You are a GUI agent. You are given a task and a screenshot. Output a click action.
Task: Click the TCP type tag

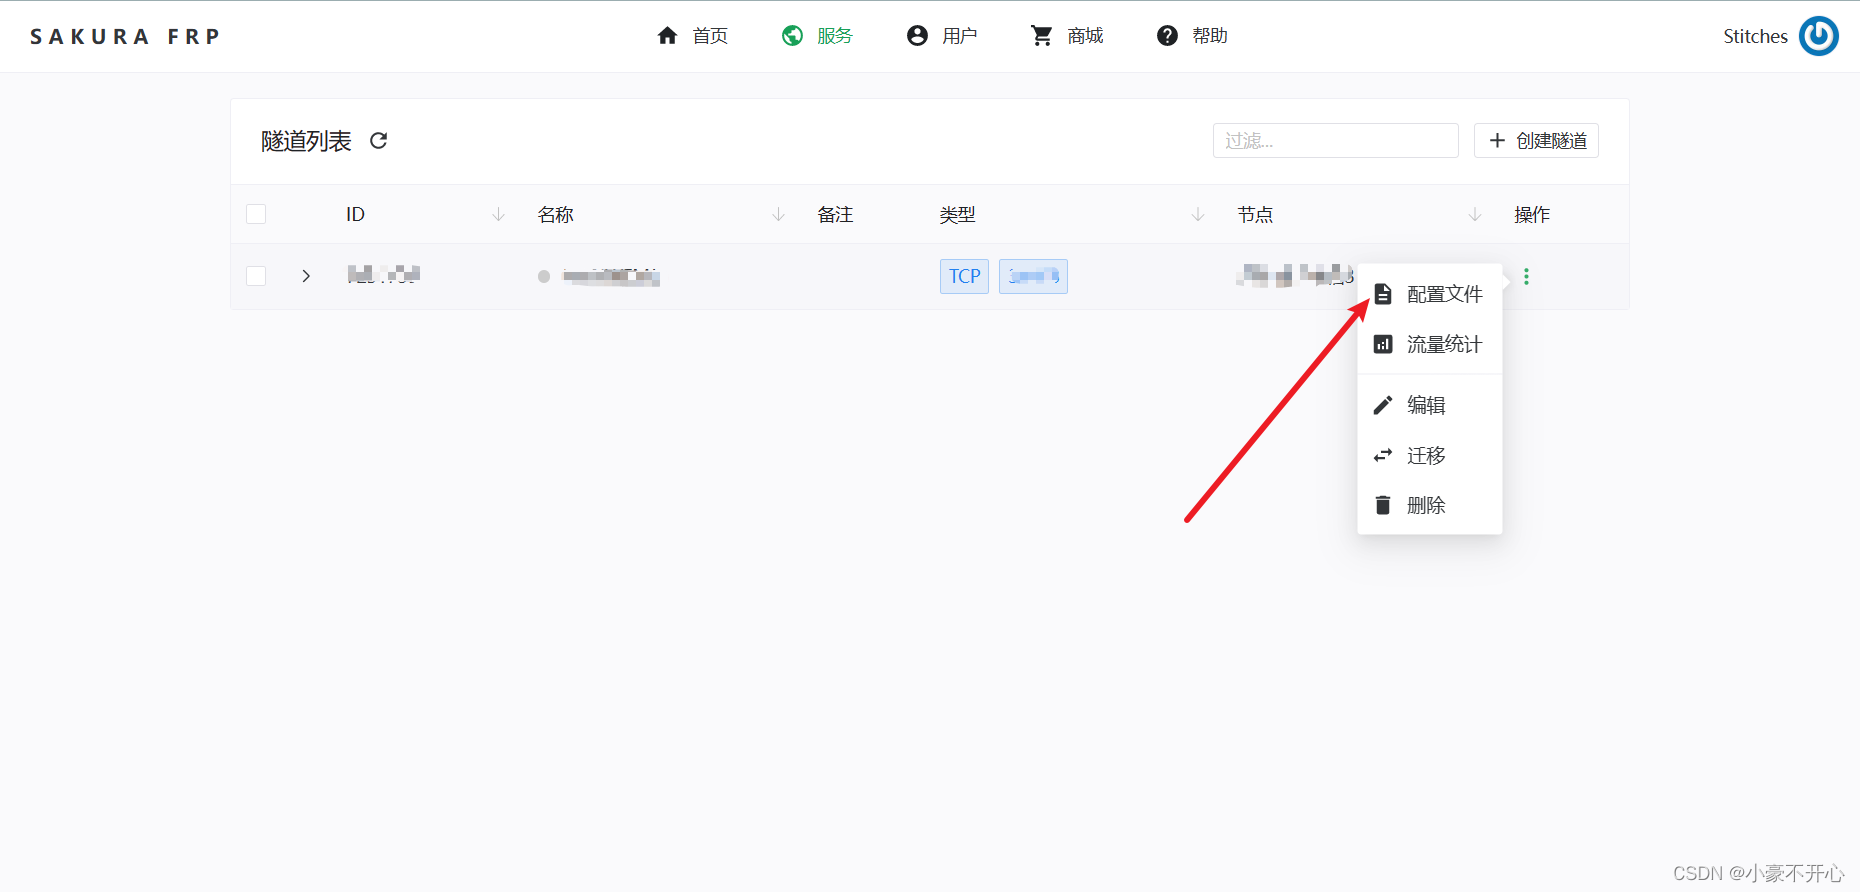[x=964, y=276]
